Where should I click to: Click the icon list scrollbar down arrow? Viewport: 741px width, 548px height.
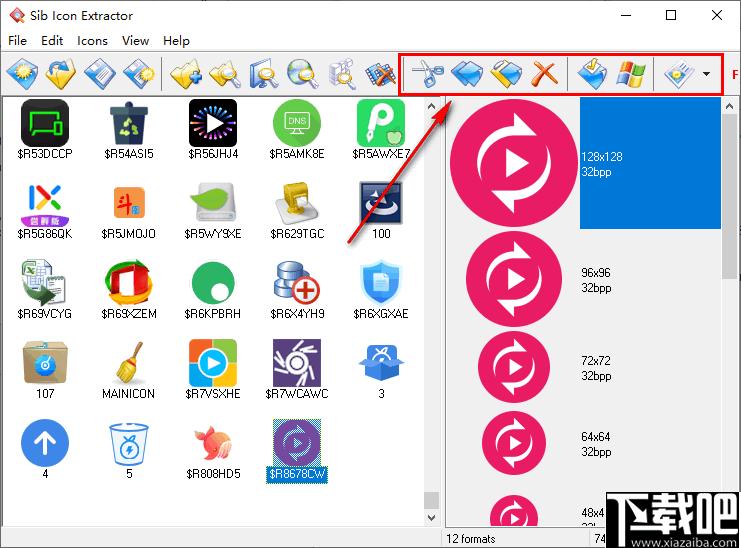tap(431, 517)
